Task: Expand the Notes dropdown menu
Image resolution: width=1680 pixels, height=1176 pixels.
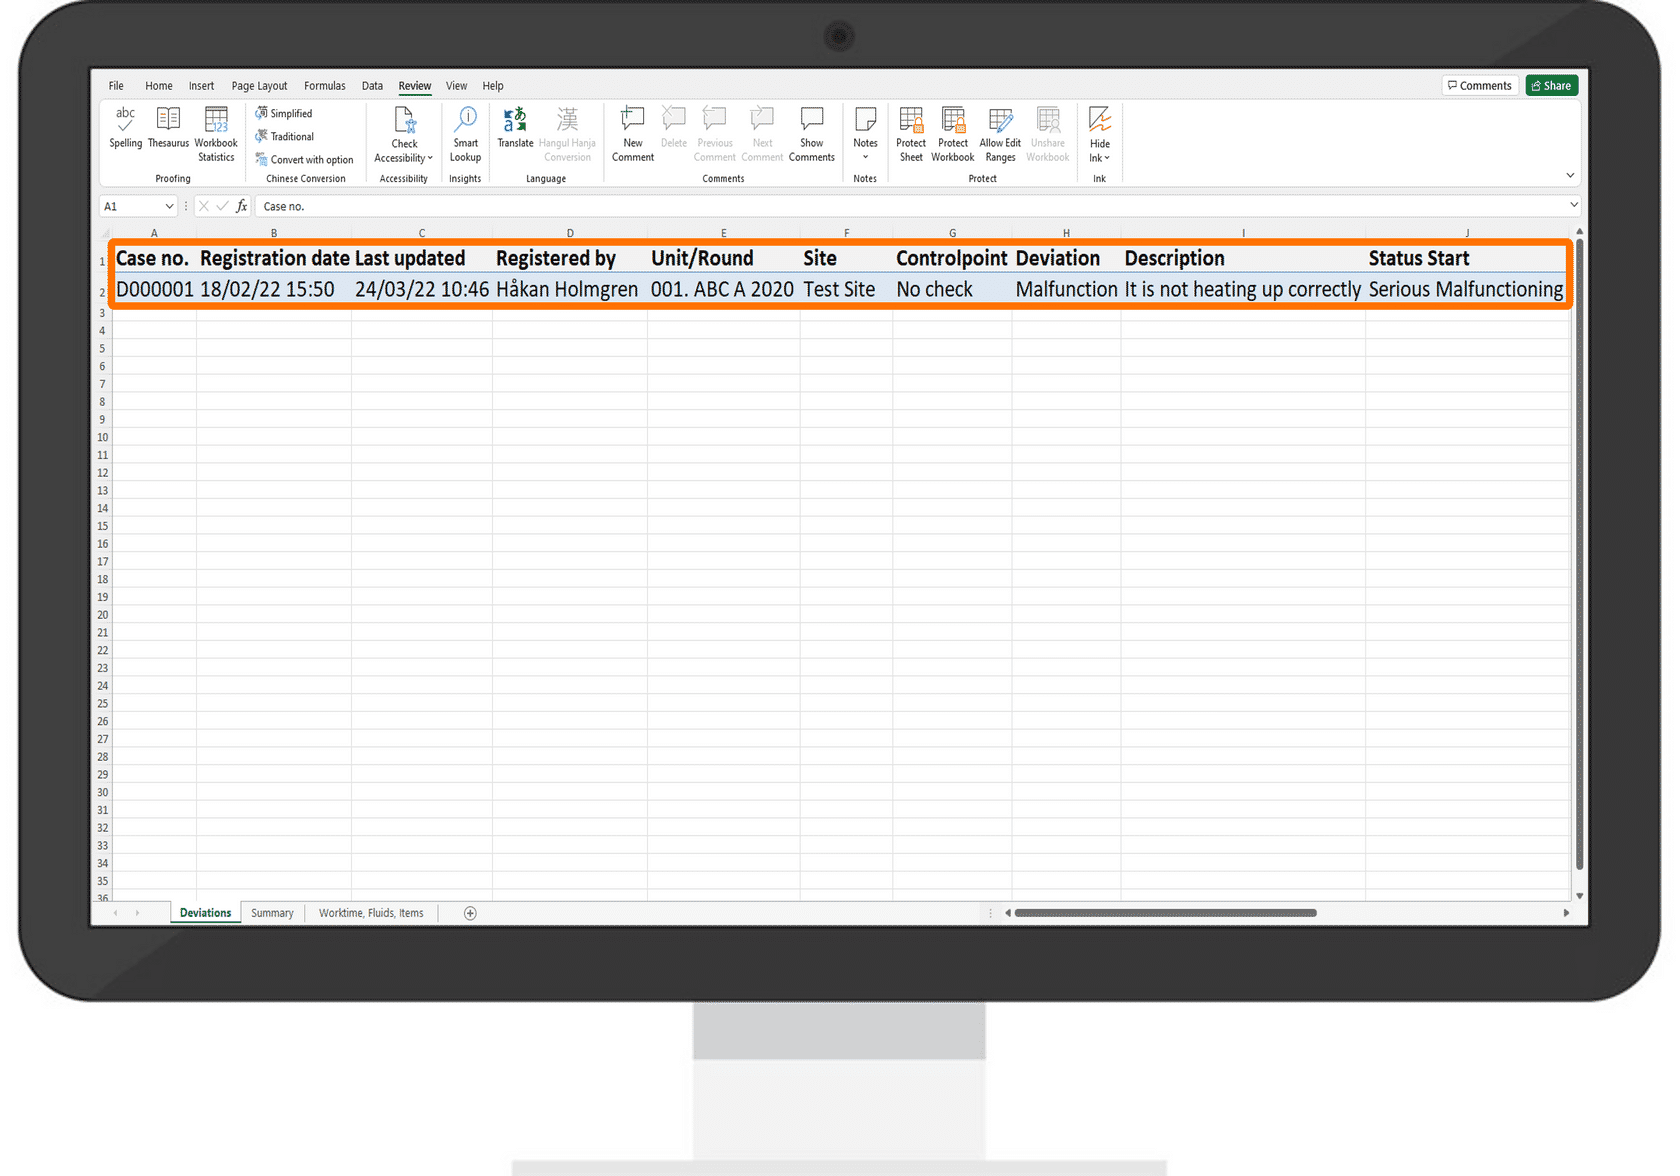Action: [865, 157]
